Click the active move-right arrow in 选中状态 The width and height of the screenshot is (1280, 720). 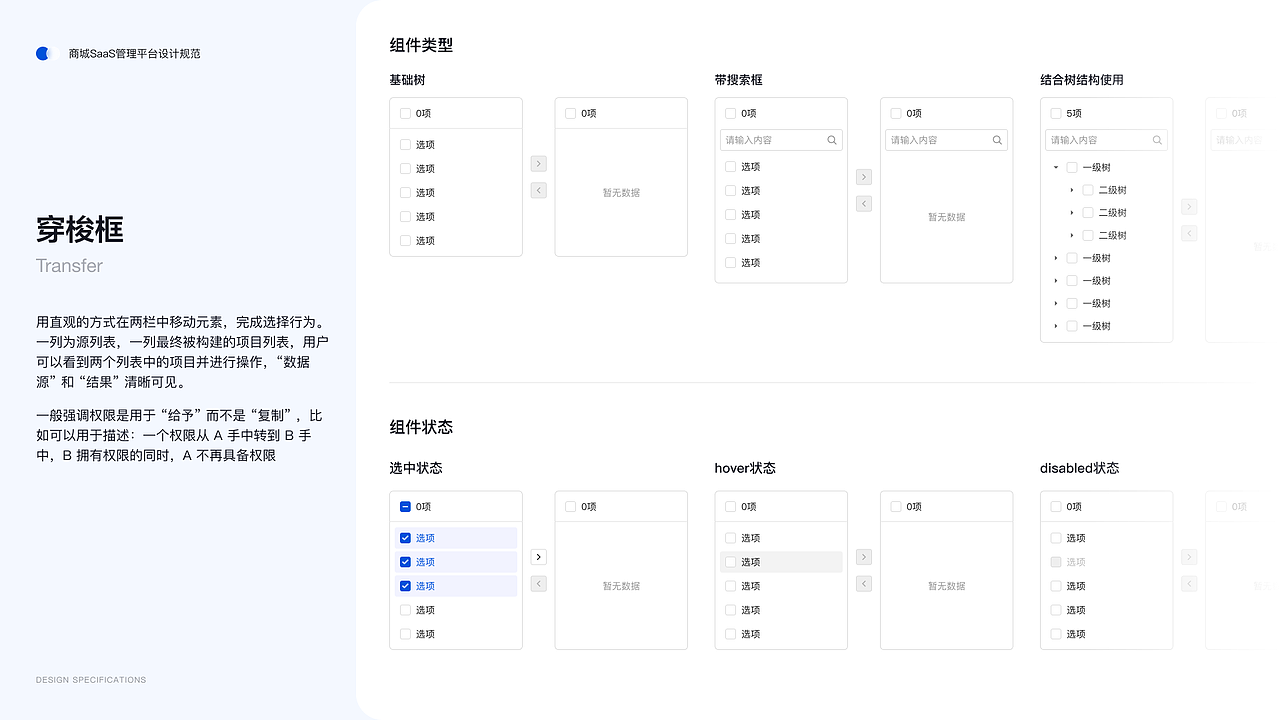[539, 557]
